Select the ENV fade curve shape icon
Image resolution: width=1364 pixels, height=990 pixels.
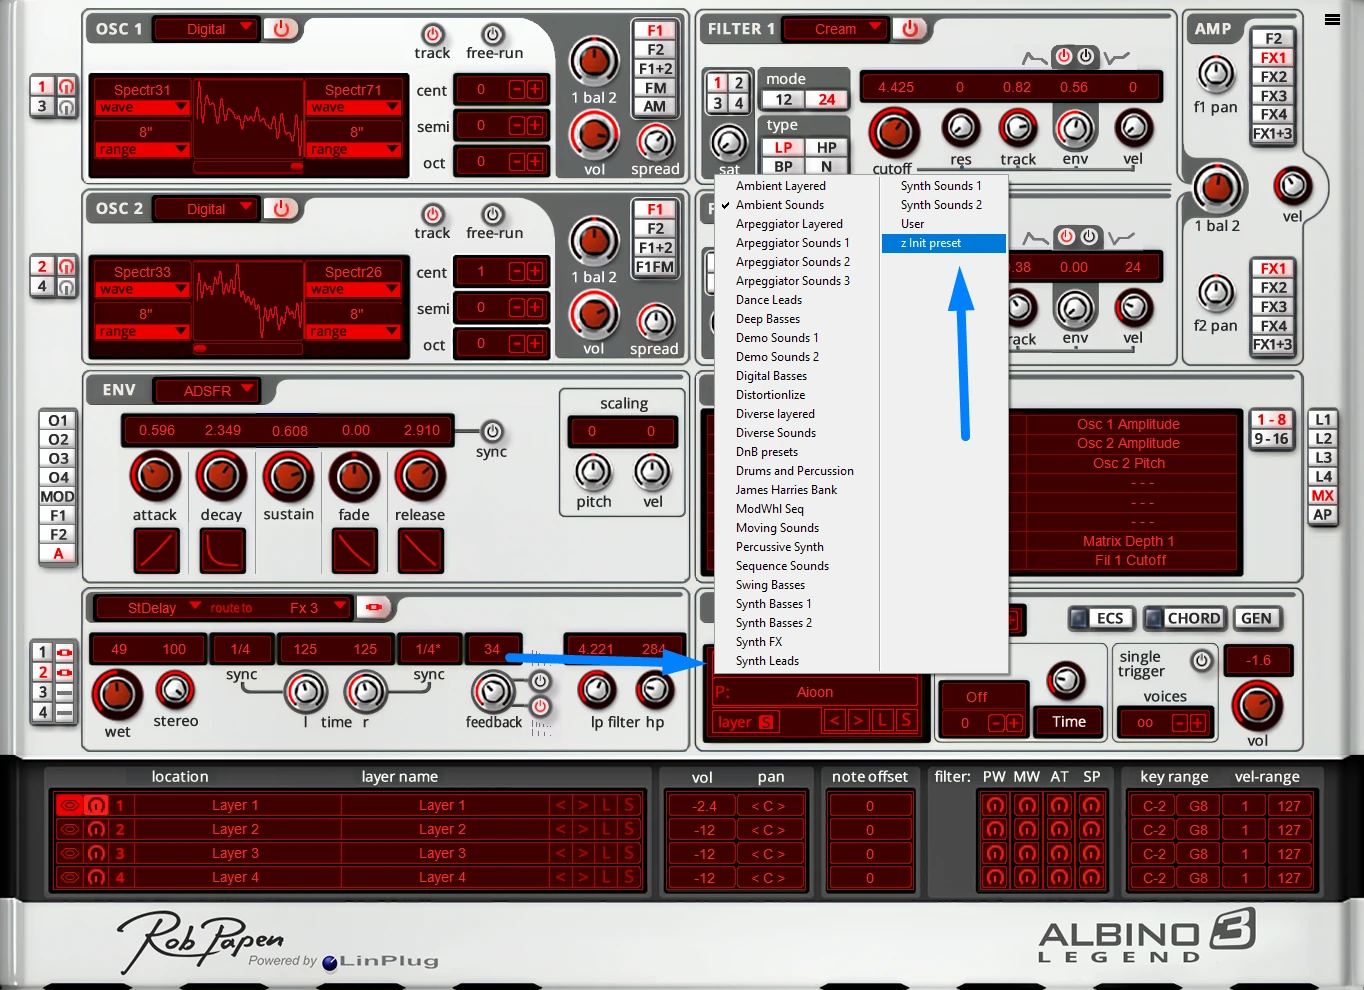(354, 551)
